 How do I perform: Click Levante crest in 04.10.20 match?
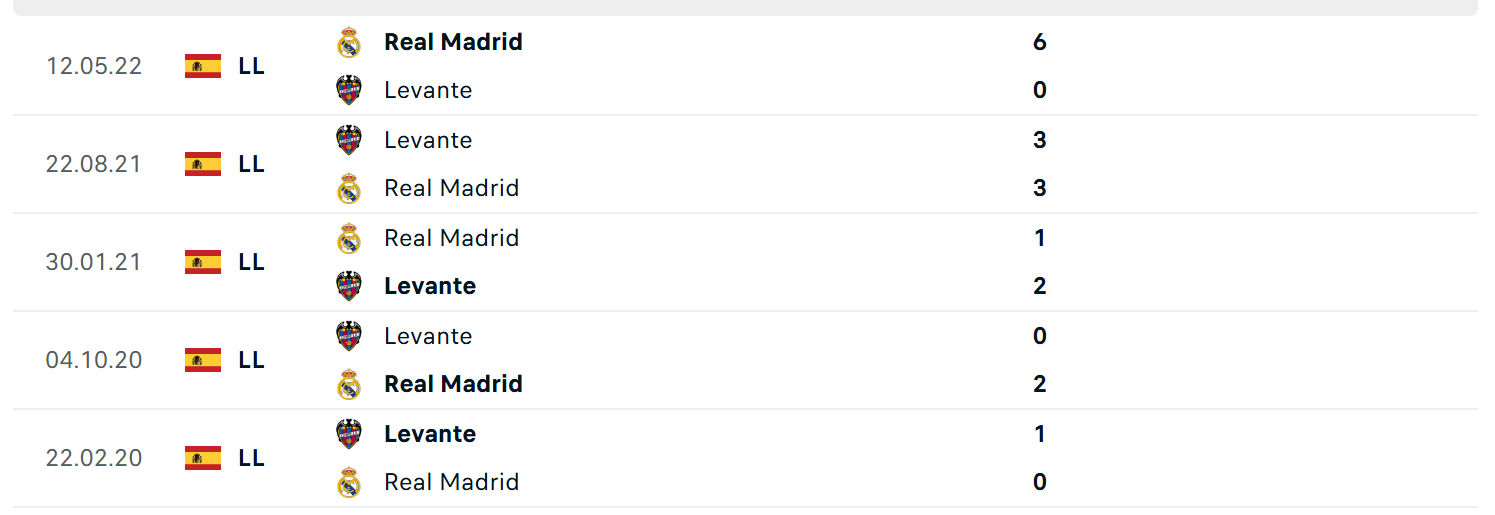point(348,336)
